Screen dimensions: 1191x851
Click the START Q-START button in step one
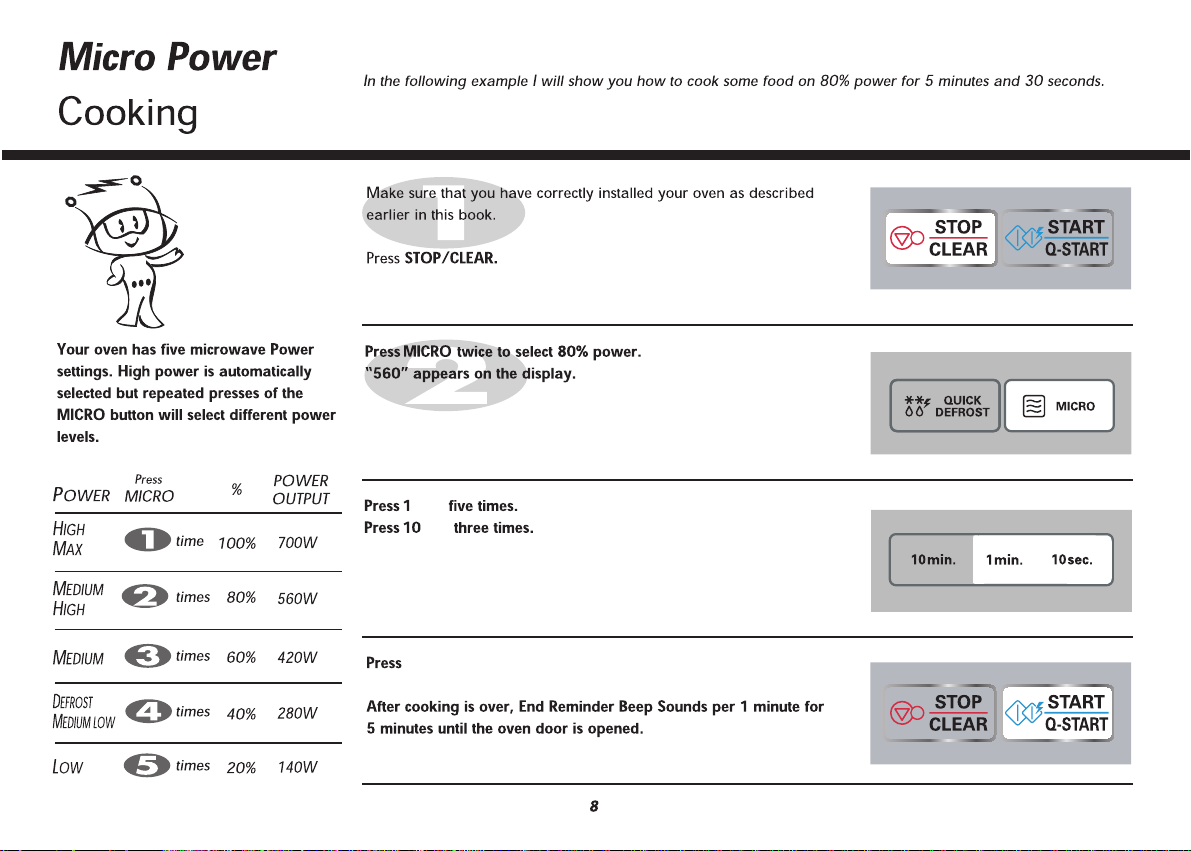coord(1057,238)
